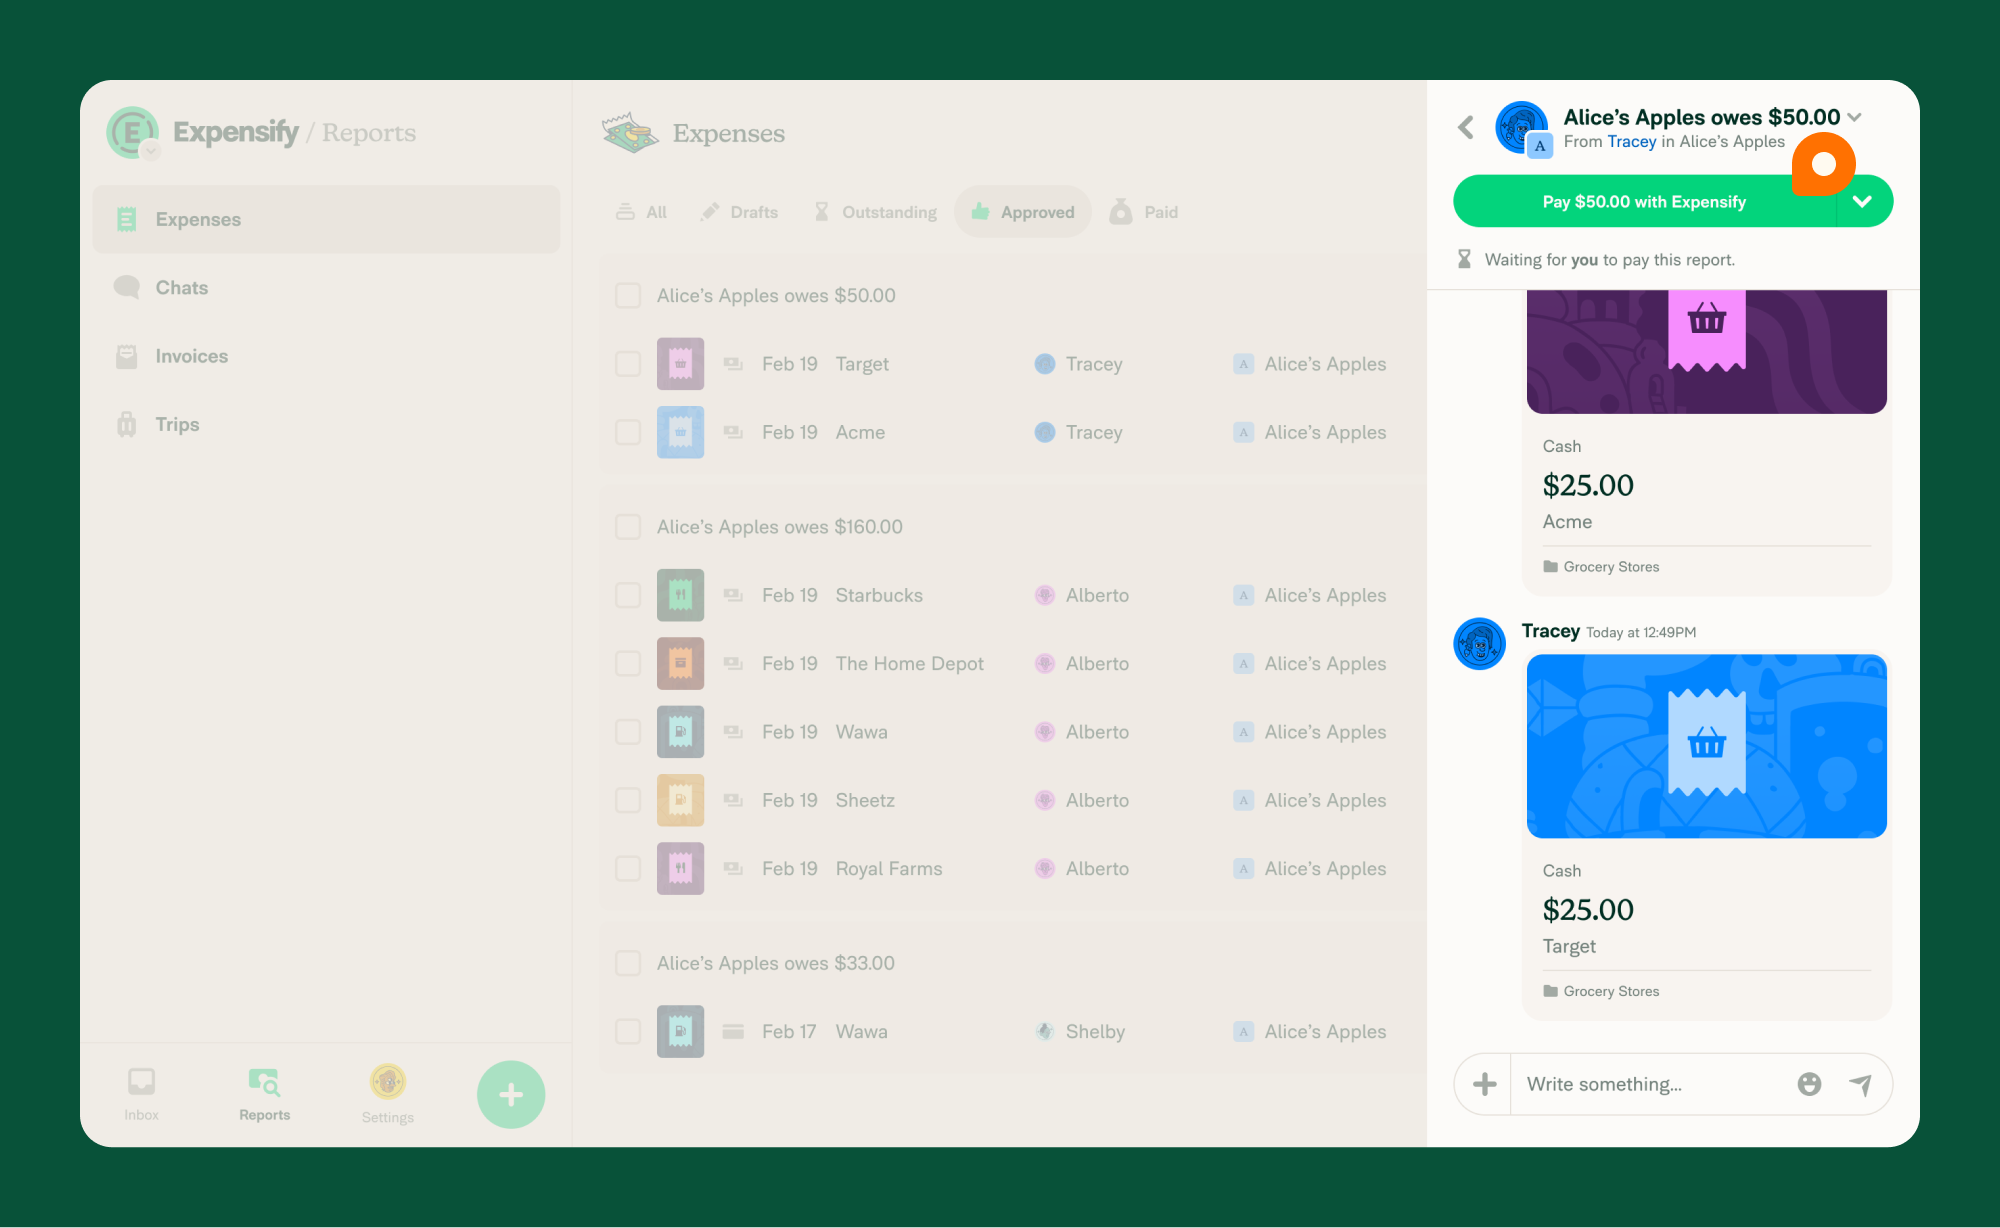Click Alberto's avatar in the Starbucks row
This screenshot has height=1228, width=2000.
1045,595
